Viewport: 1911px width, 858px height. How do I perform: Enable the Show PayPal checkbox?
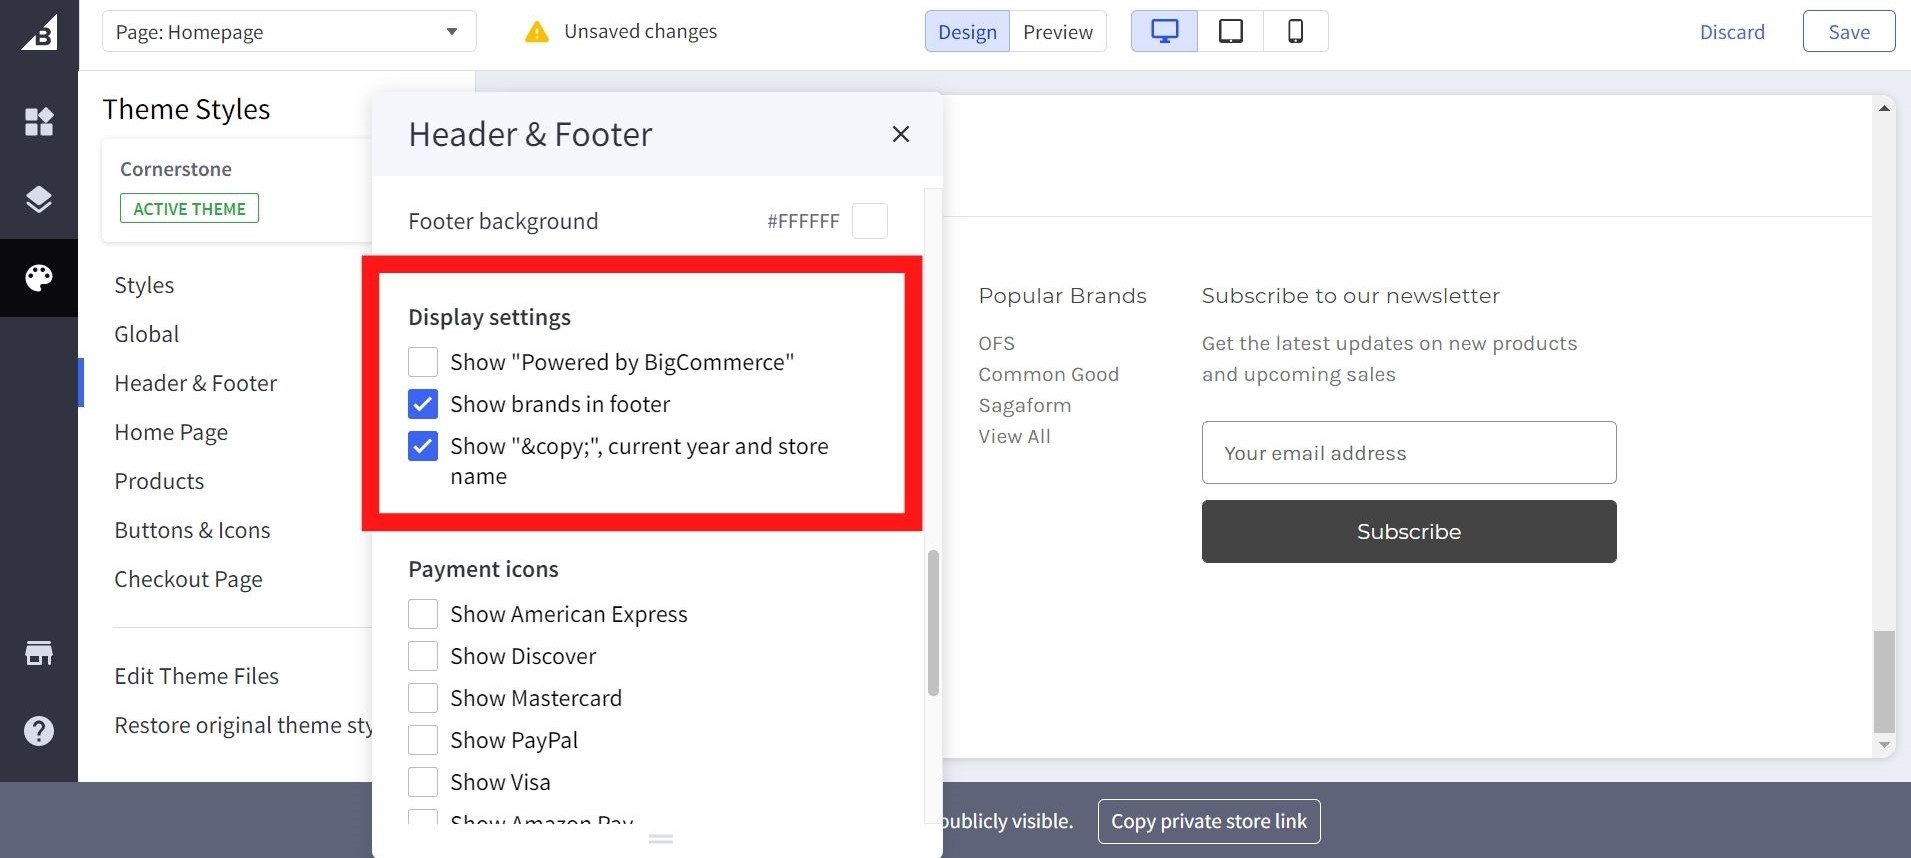pyautogui.click(x=423, y=740)
